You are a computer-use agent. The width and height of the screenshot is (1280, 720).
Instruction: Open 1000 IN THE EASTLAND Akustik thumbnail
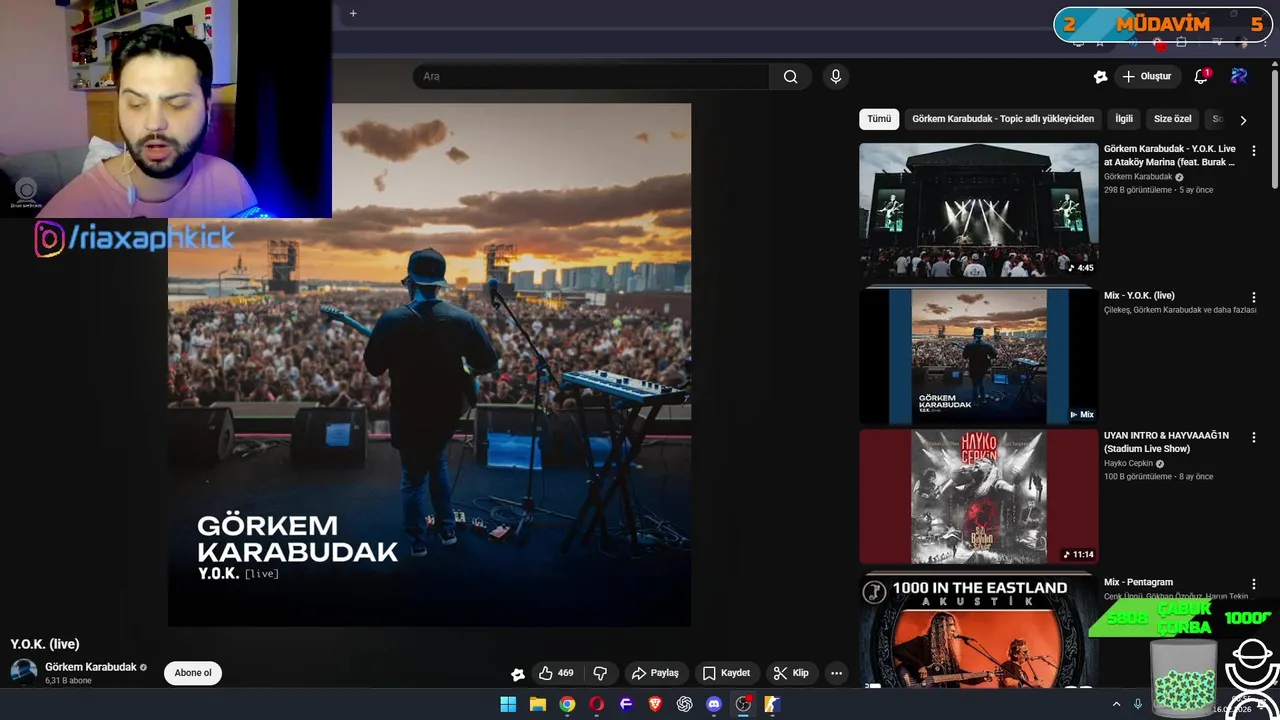coord(979,632)
